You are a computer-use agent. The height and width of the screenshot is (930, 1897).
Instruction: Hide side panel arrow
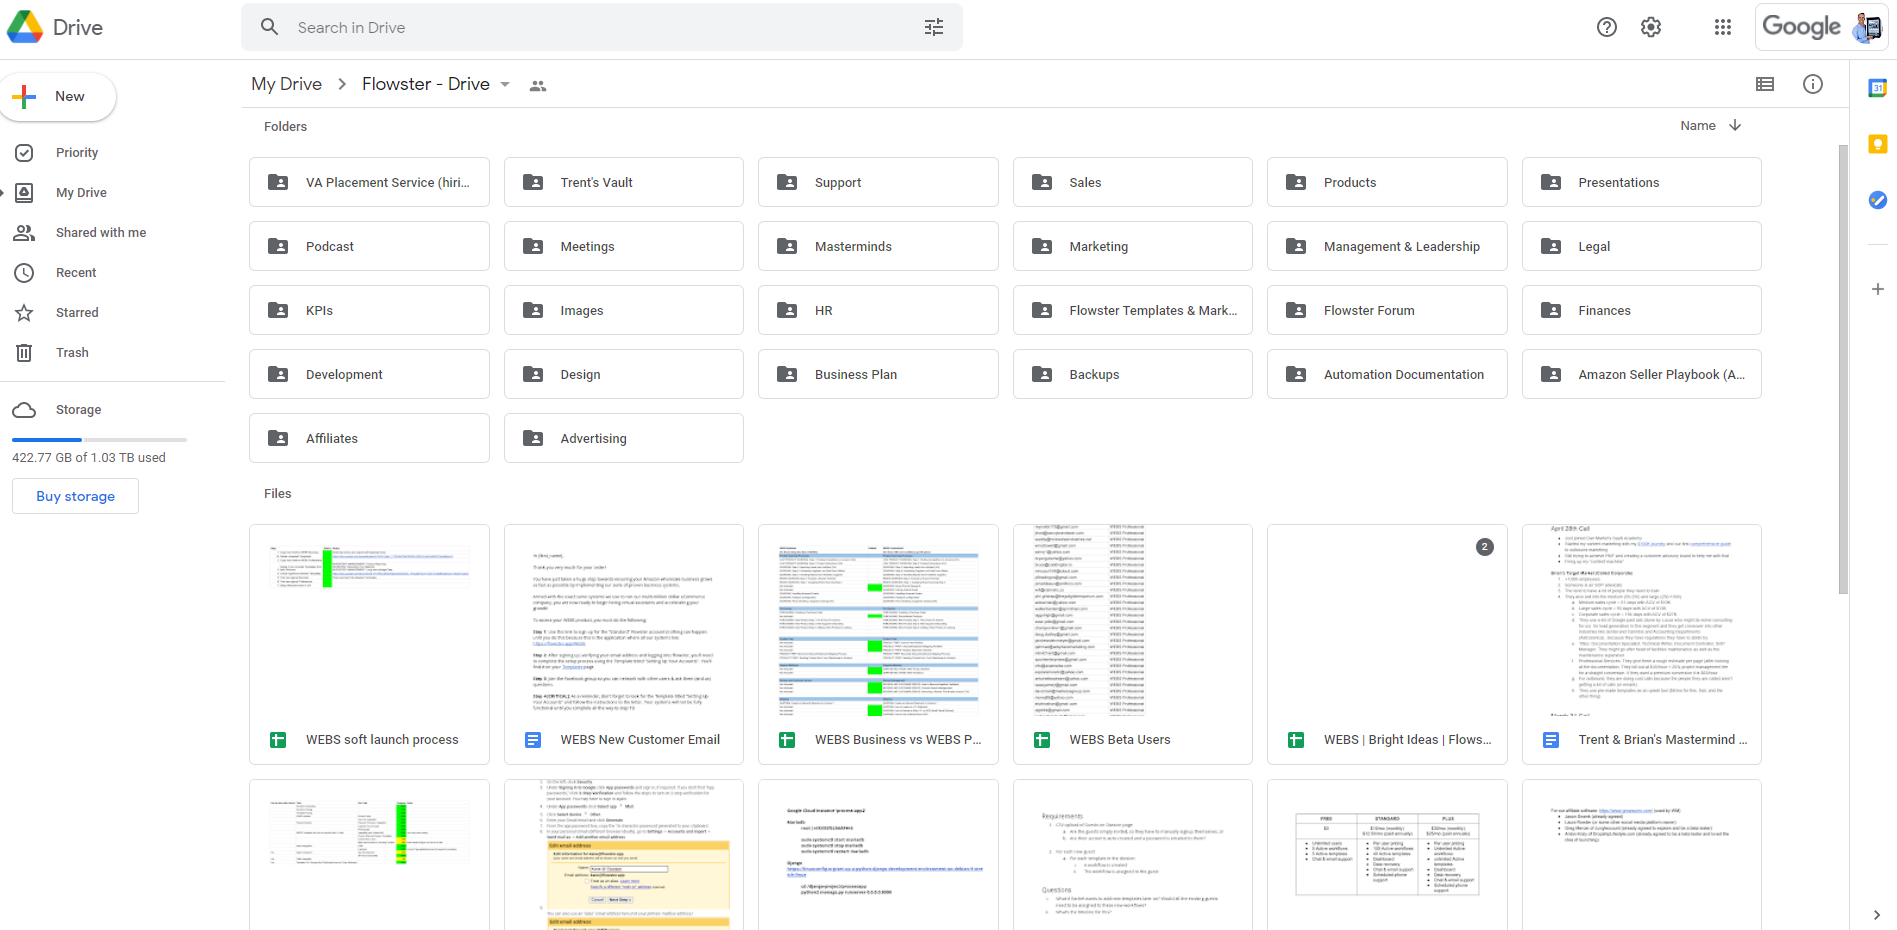point(1877,914)
